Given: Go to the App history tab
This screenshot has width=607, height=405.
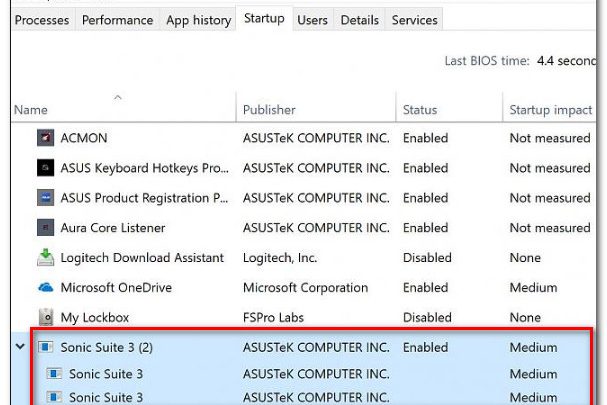Looking at the screenshot, I should click(x=198, y=20).
